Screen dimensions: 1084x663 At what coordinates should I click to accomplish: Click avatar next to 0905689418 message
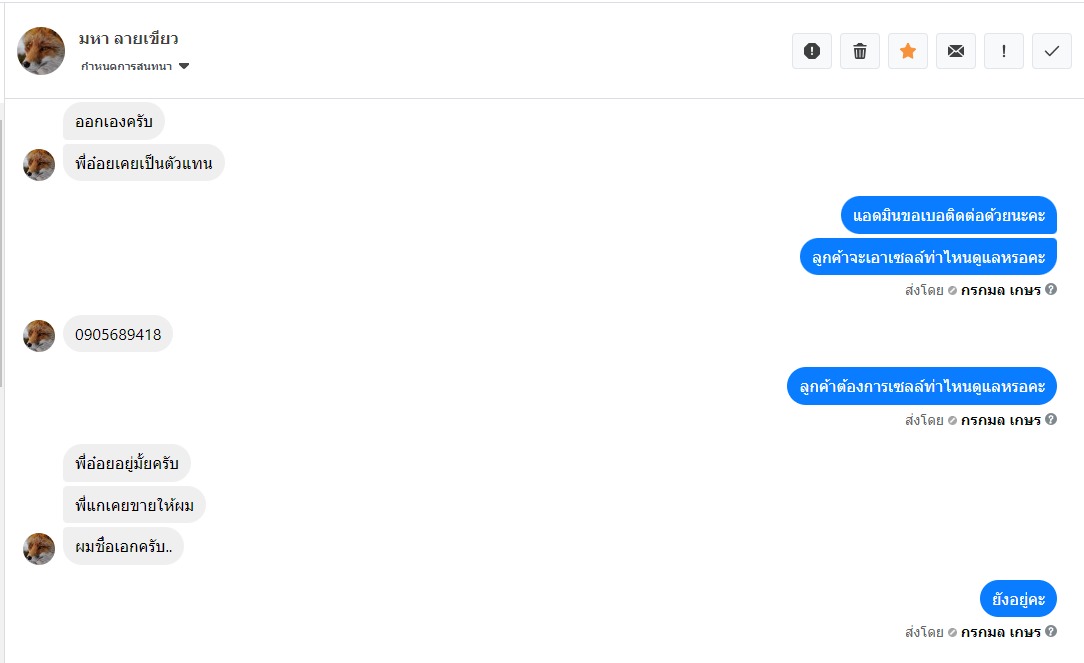click(39, 335)
